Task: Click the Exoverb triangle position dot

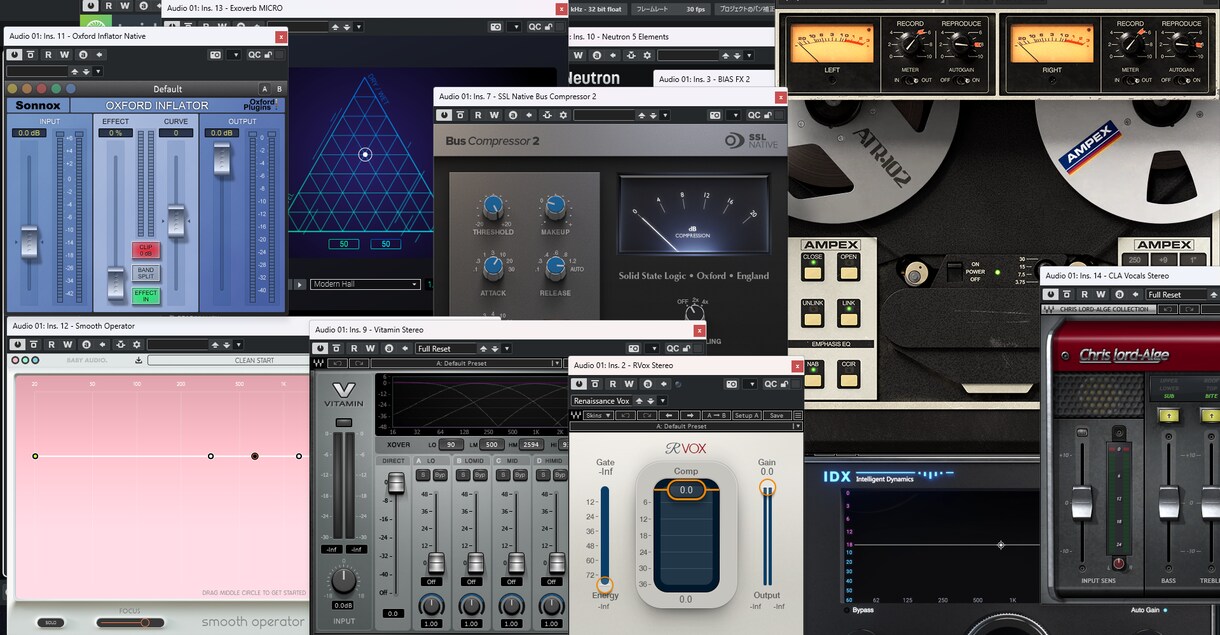Action: [x=366, y=154]
